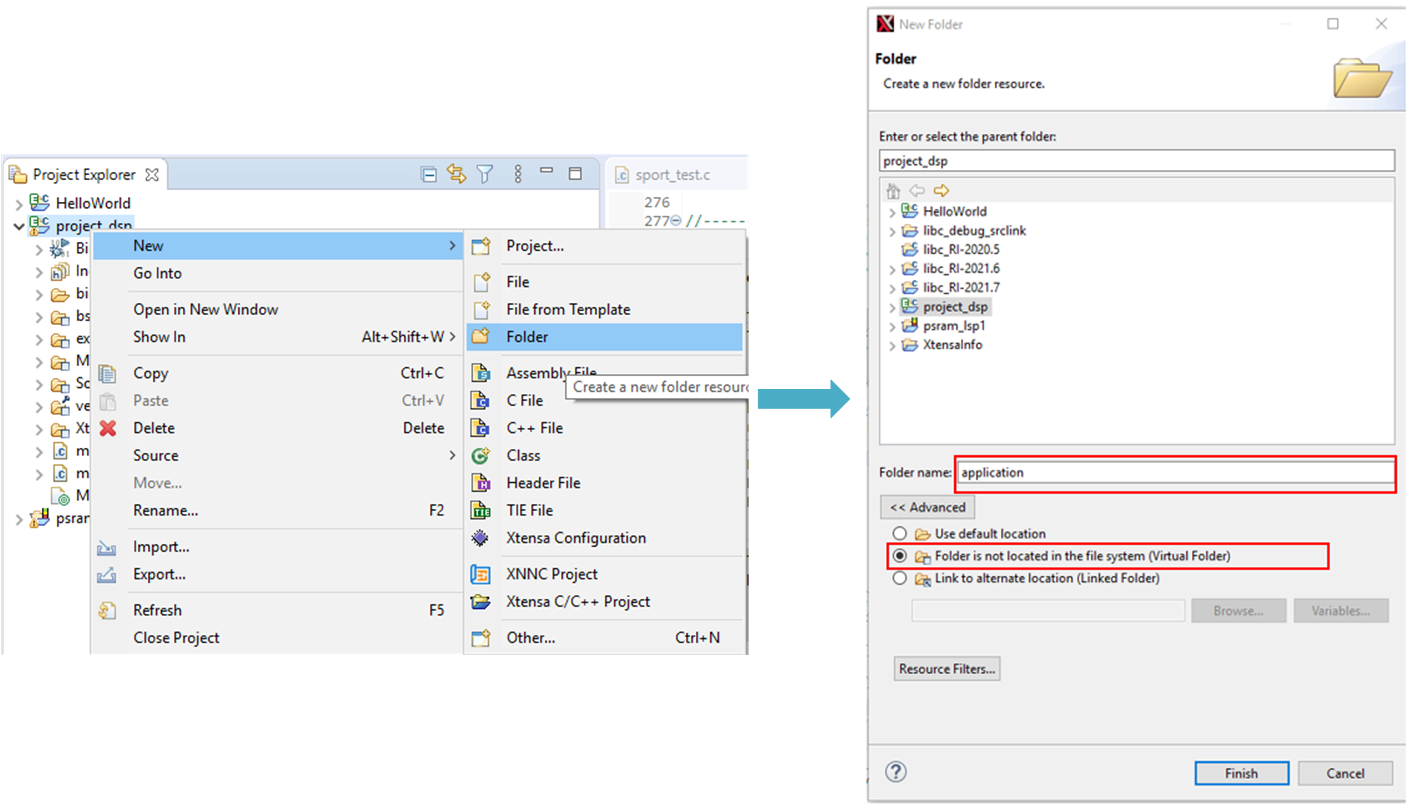The width and height of the screenshot is (1410, 809).
Task: Select 'Use default location' radio button
Action: [900, 534]
